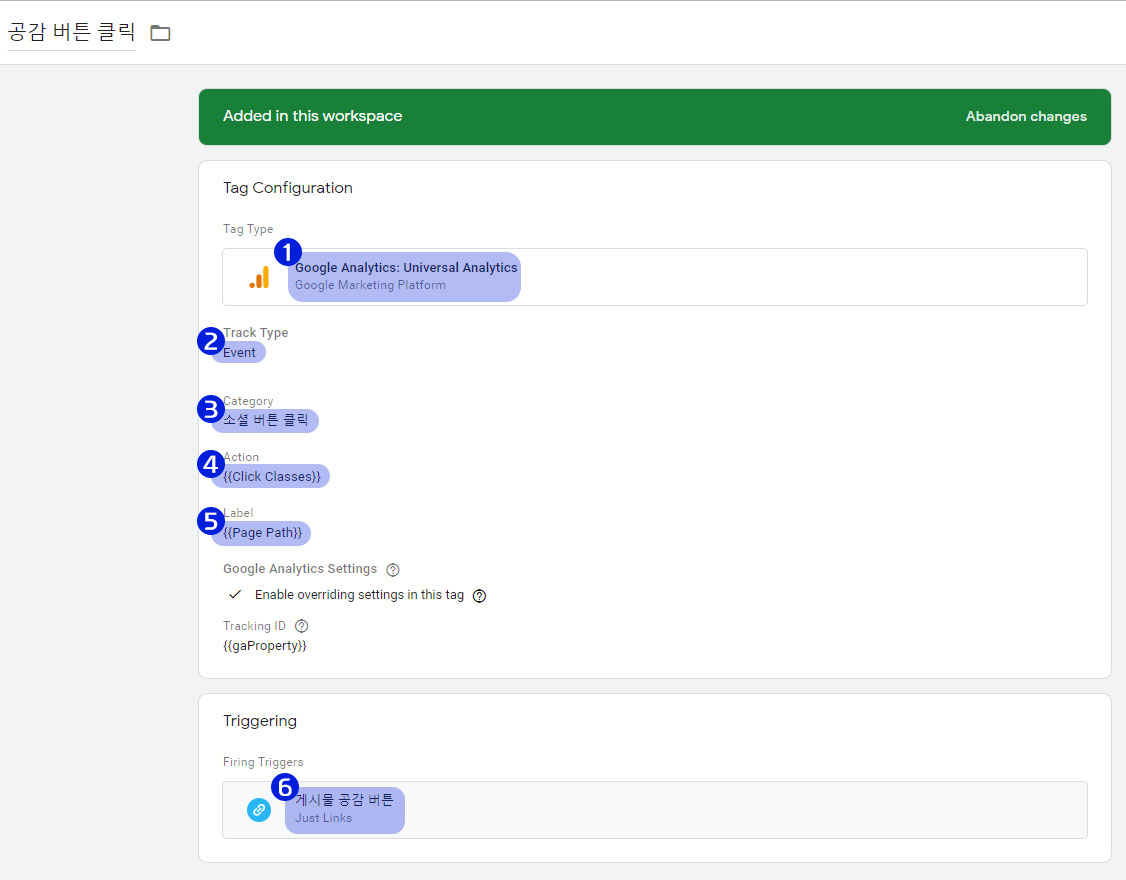Click the Event track type value

coord(239,353)
